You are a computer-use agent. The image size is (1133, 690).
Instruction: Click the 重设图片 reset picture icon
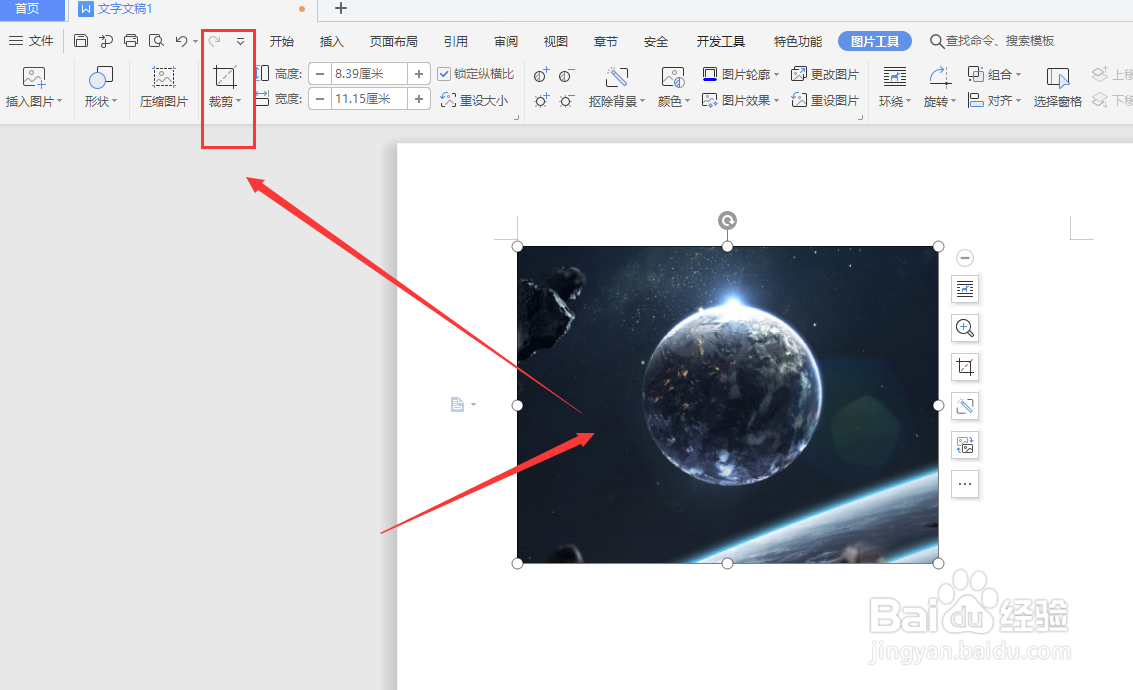click(x=827, y=99)
